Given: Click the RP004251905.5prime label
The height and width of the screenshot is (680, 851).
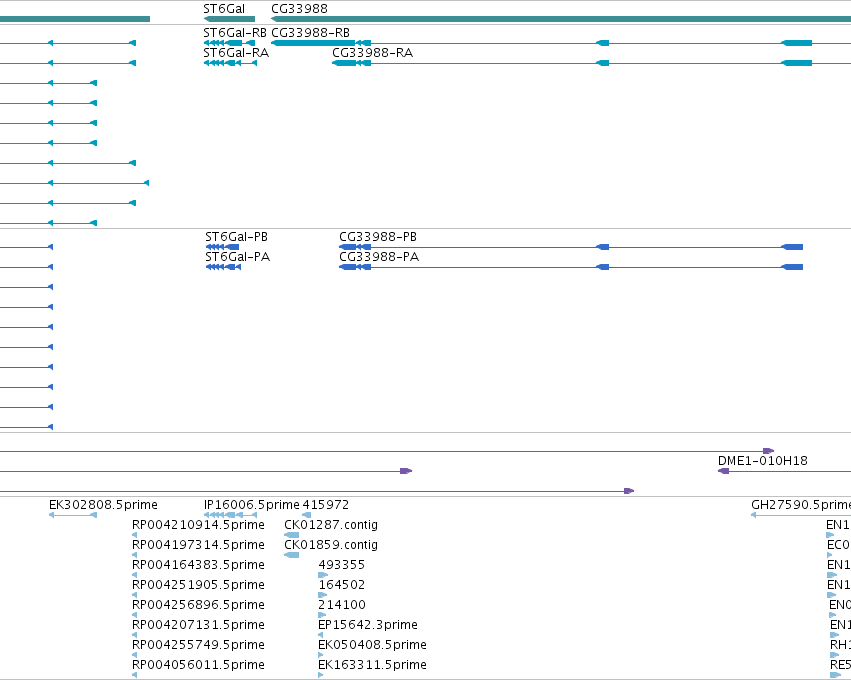Looking at the screenshot, I should pyautogui.click(x=198, y=585).
